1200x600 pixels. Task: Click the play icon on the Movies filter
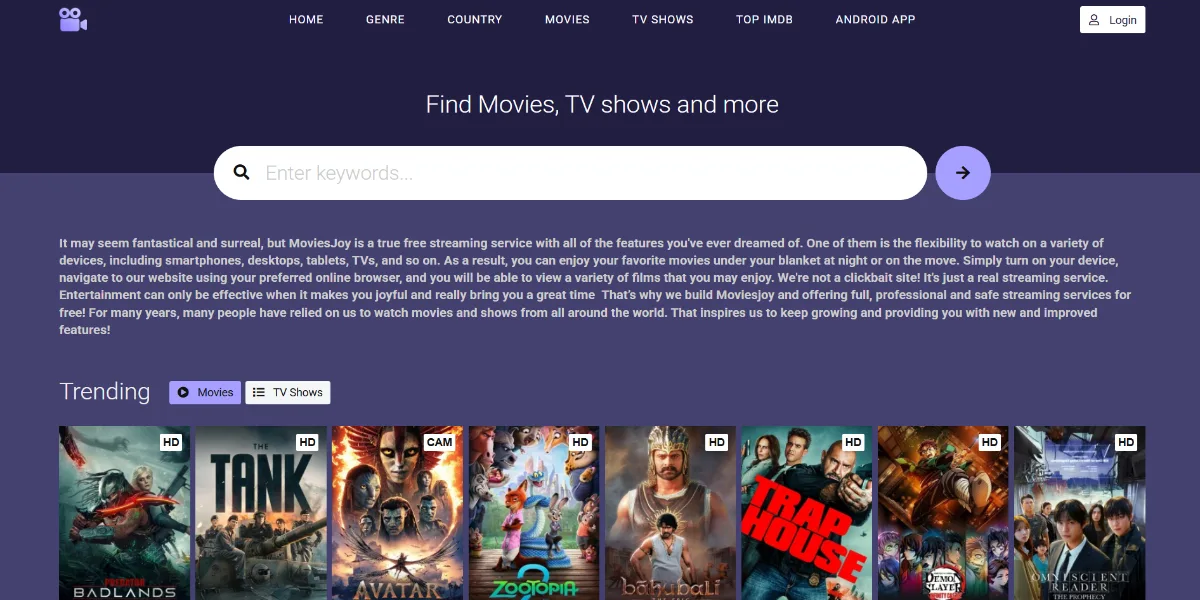tap(183, 392)
